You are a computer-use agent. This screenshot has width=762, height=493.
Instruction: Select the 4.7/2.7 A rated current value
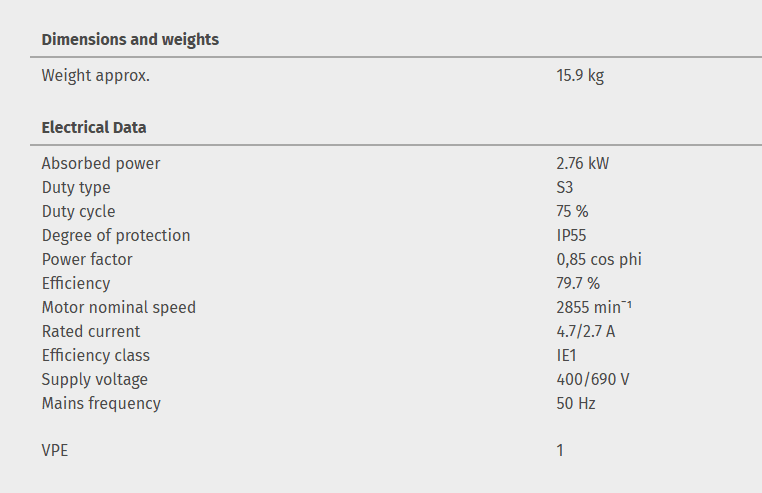tap(586, 331)
